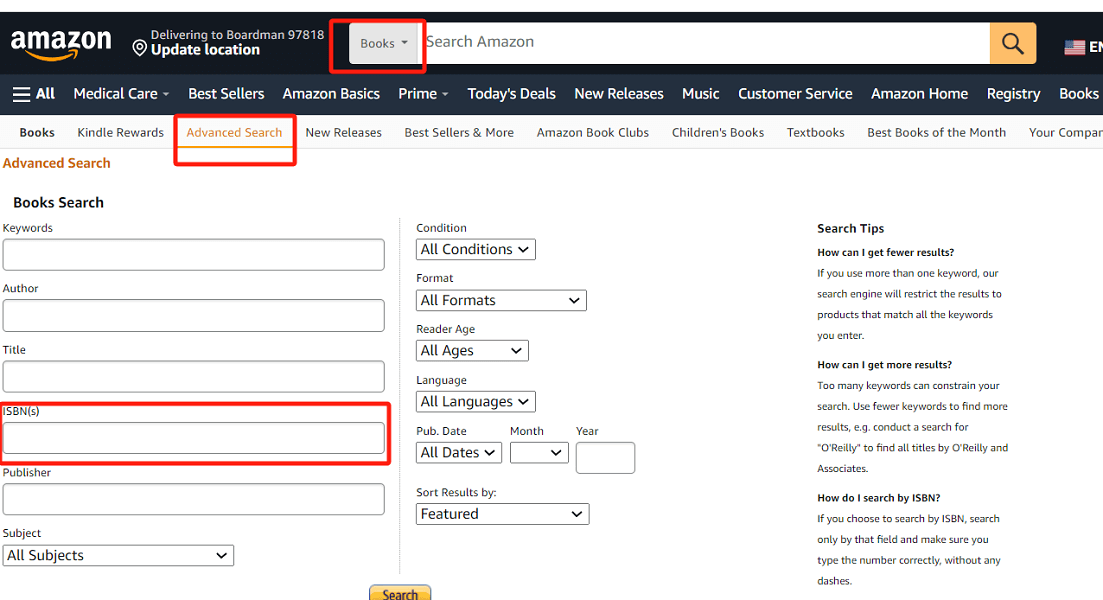Image resolution: width=1103 pixels, height=600 pixels.
Task: Click inside the ISBN(s) input field
Action: 193,438
